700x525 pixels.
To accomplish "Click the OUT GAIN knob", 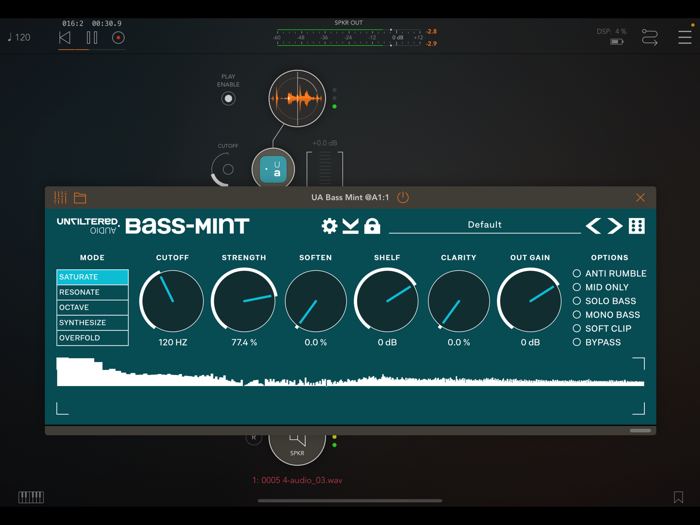I will tap(530, 300).
